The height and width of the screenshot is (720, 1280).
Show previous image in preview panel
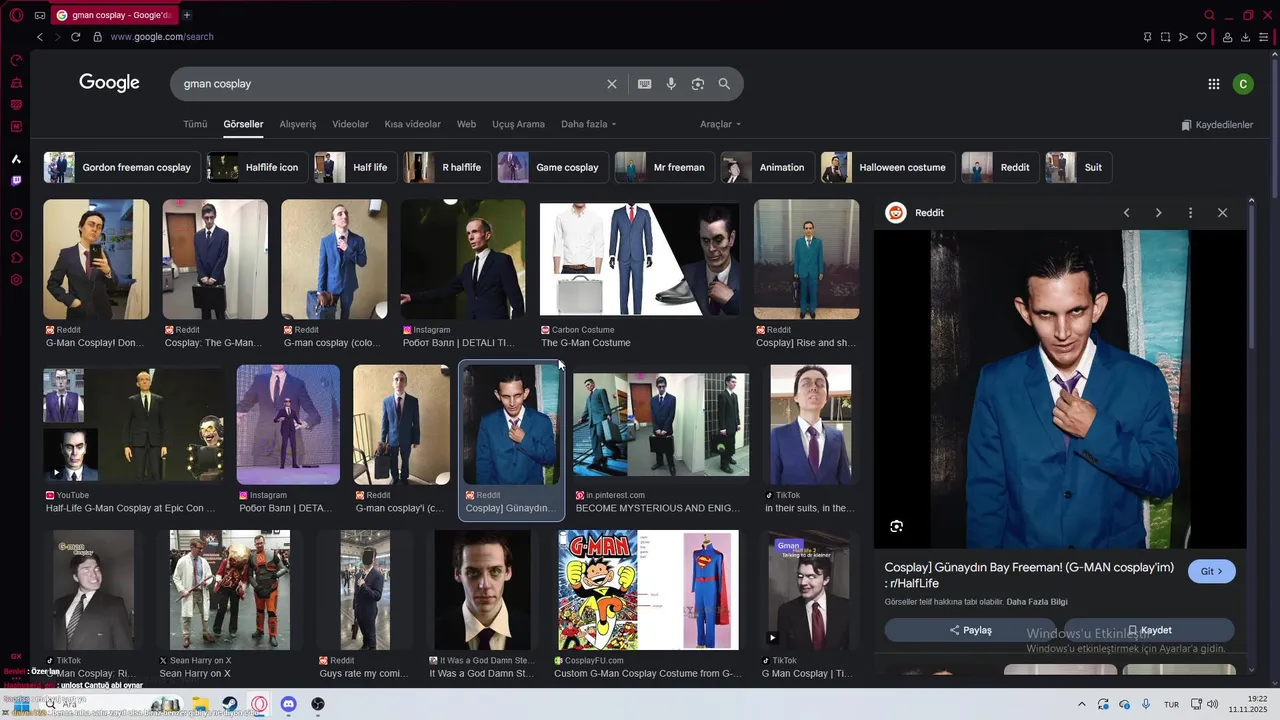pyautogui.click(x=1126, y=213)
